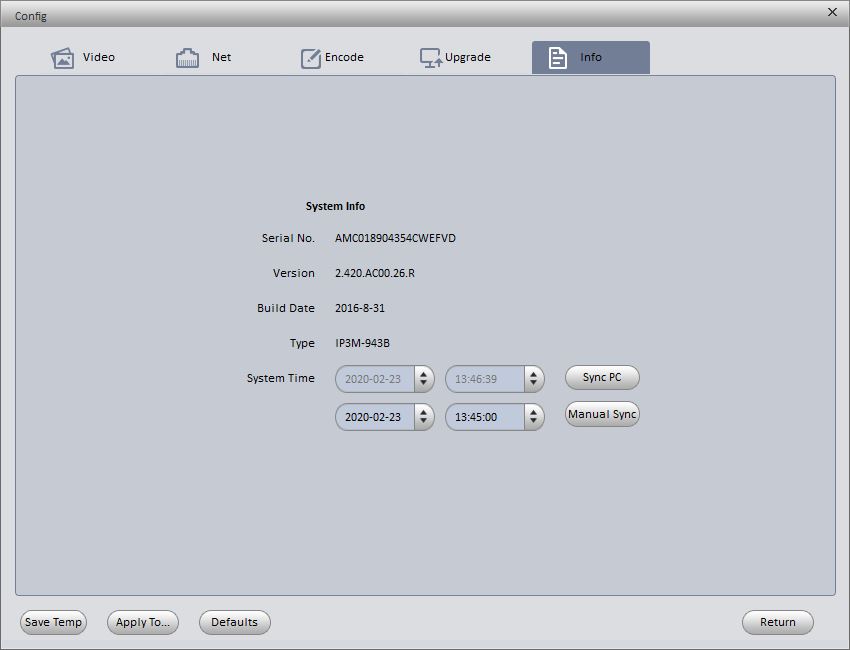Image resolution: width=850 pixels, height=650 pixels.
Task: Click the System Time label
Action: coord(281,378)
